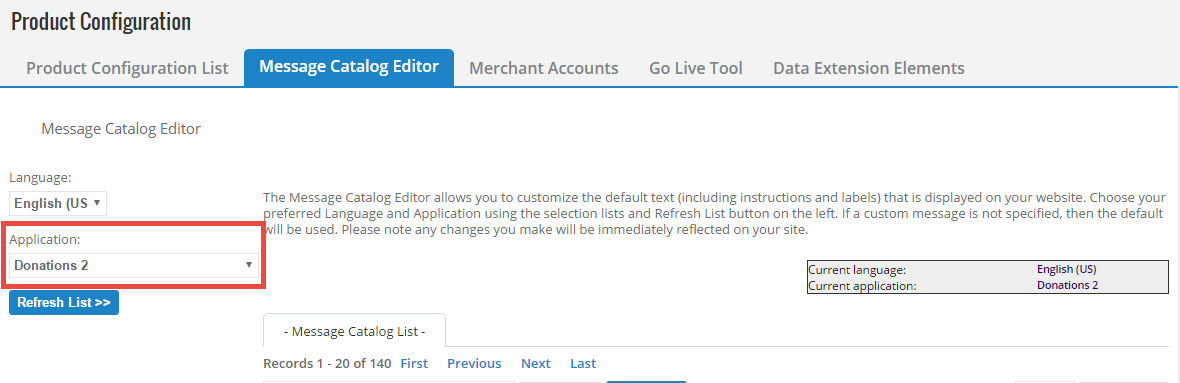The width and height of the screenshot is (1180, 383).
Task: Click the Product Configuration page heading
Action: [x=101, y=21]
